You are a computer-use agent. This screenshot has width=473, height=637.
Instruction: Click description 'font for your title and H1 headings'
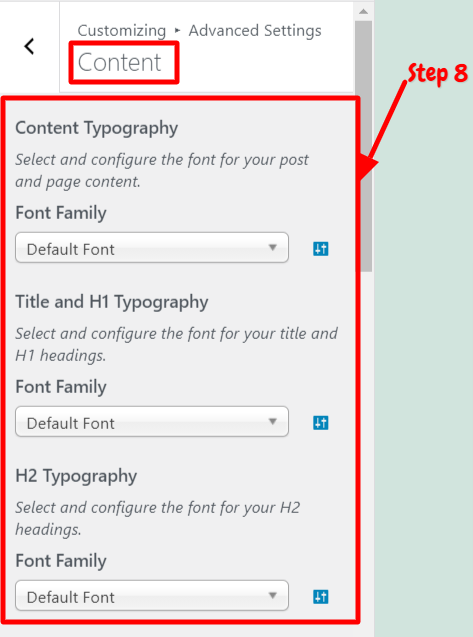point(176,344)
